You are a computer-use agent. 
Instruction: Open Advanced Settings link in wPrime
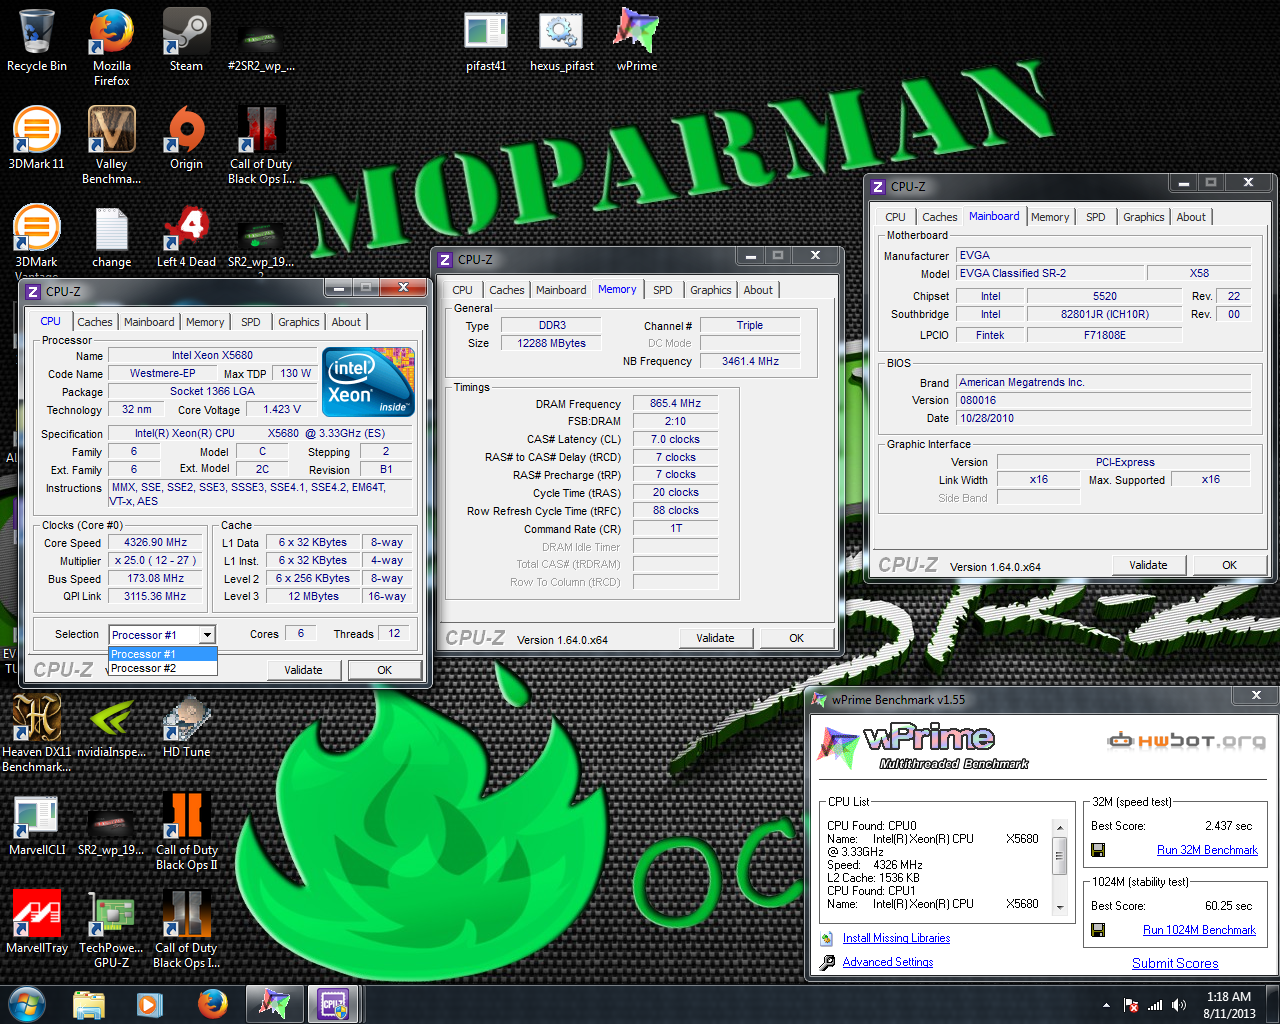coord(888,962)
